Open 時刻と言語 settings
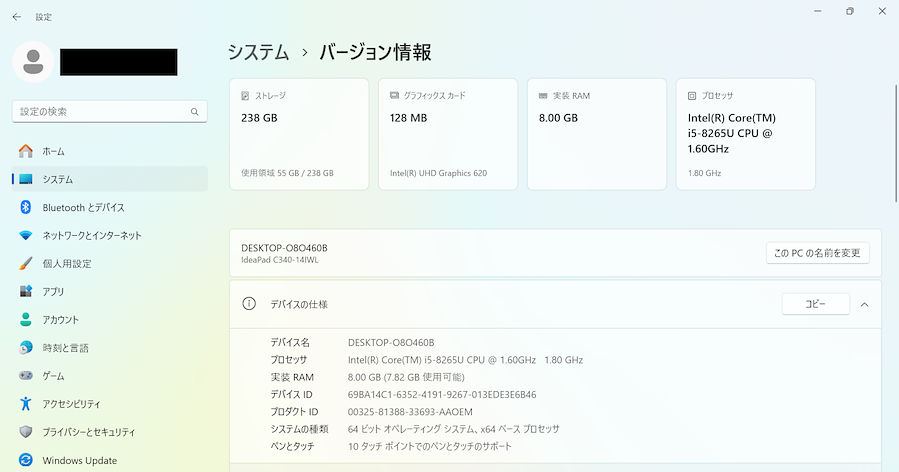 click(x=65, y=348)
